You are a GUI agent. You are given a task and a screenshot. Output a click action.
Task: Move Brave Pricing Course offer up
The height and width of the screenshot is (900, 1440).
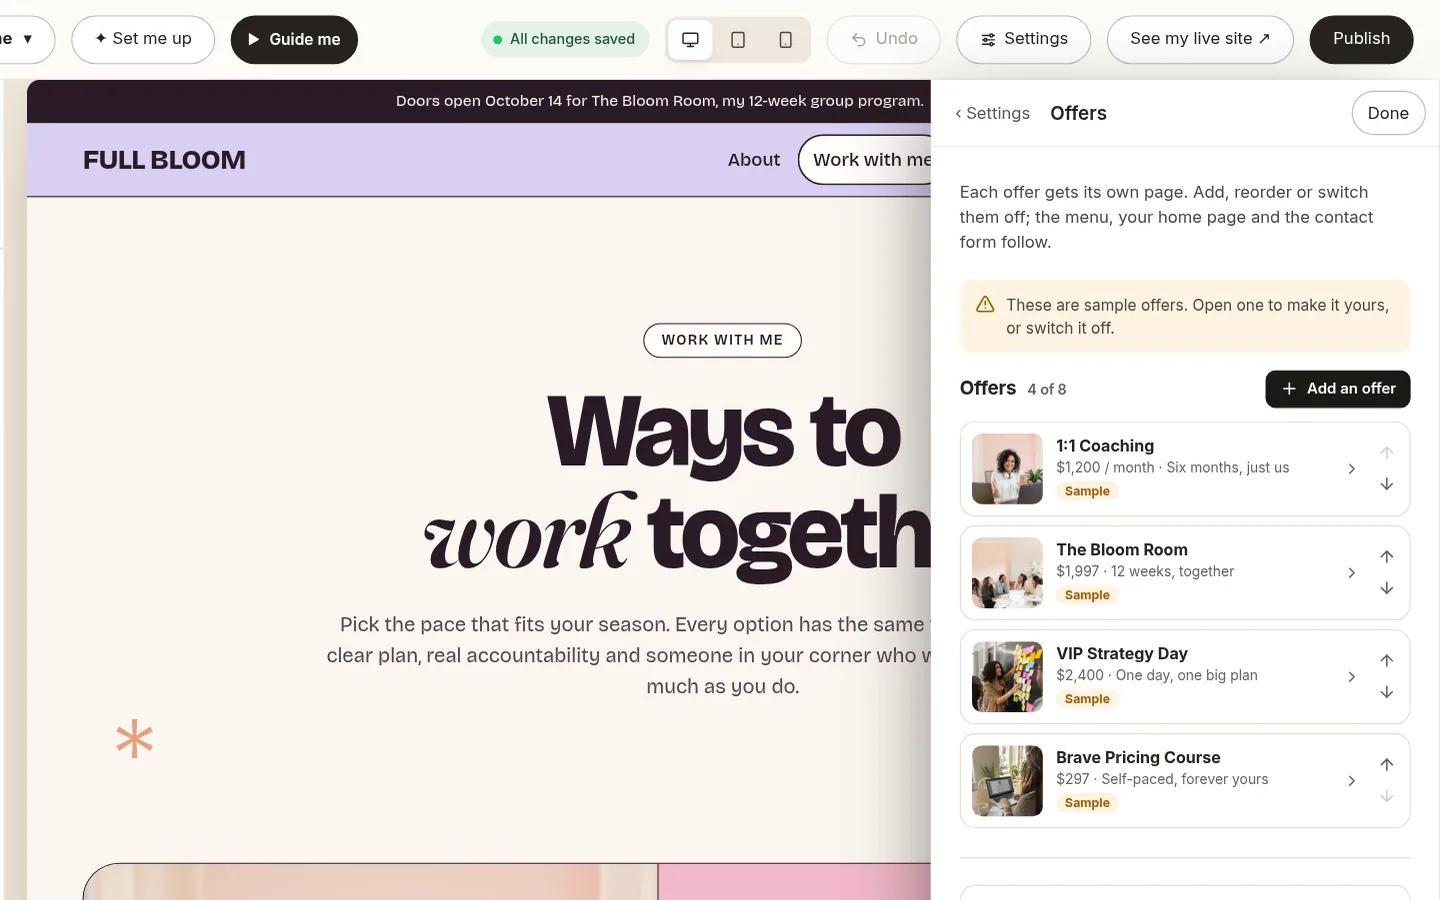click(x=1387, y=765)
